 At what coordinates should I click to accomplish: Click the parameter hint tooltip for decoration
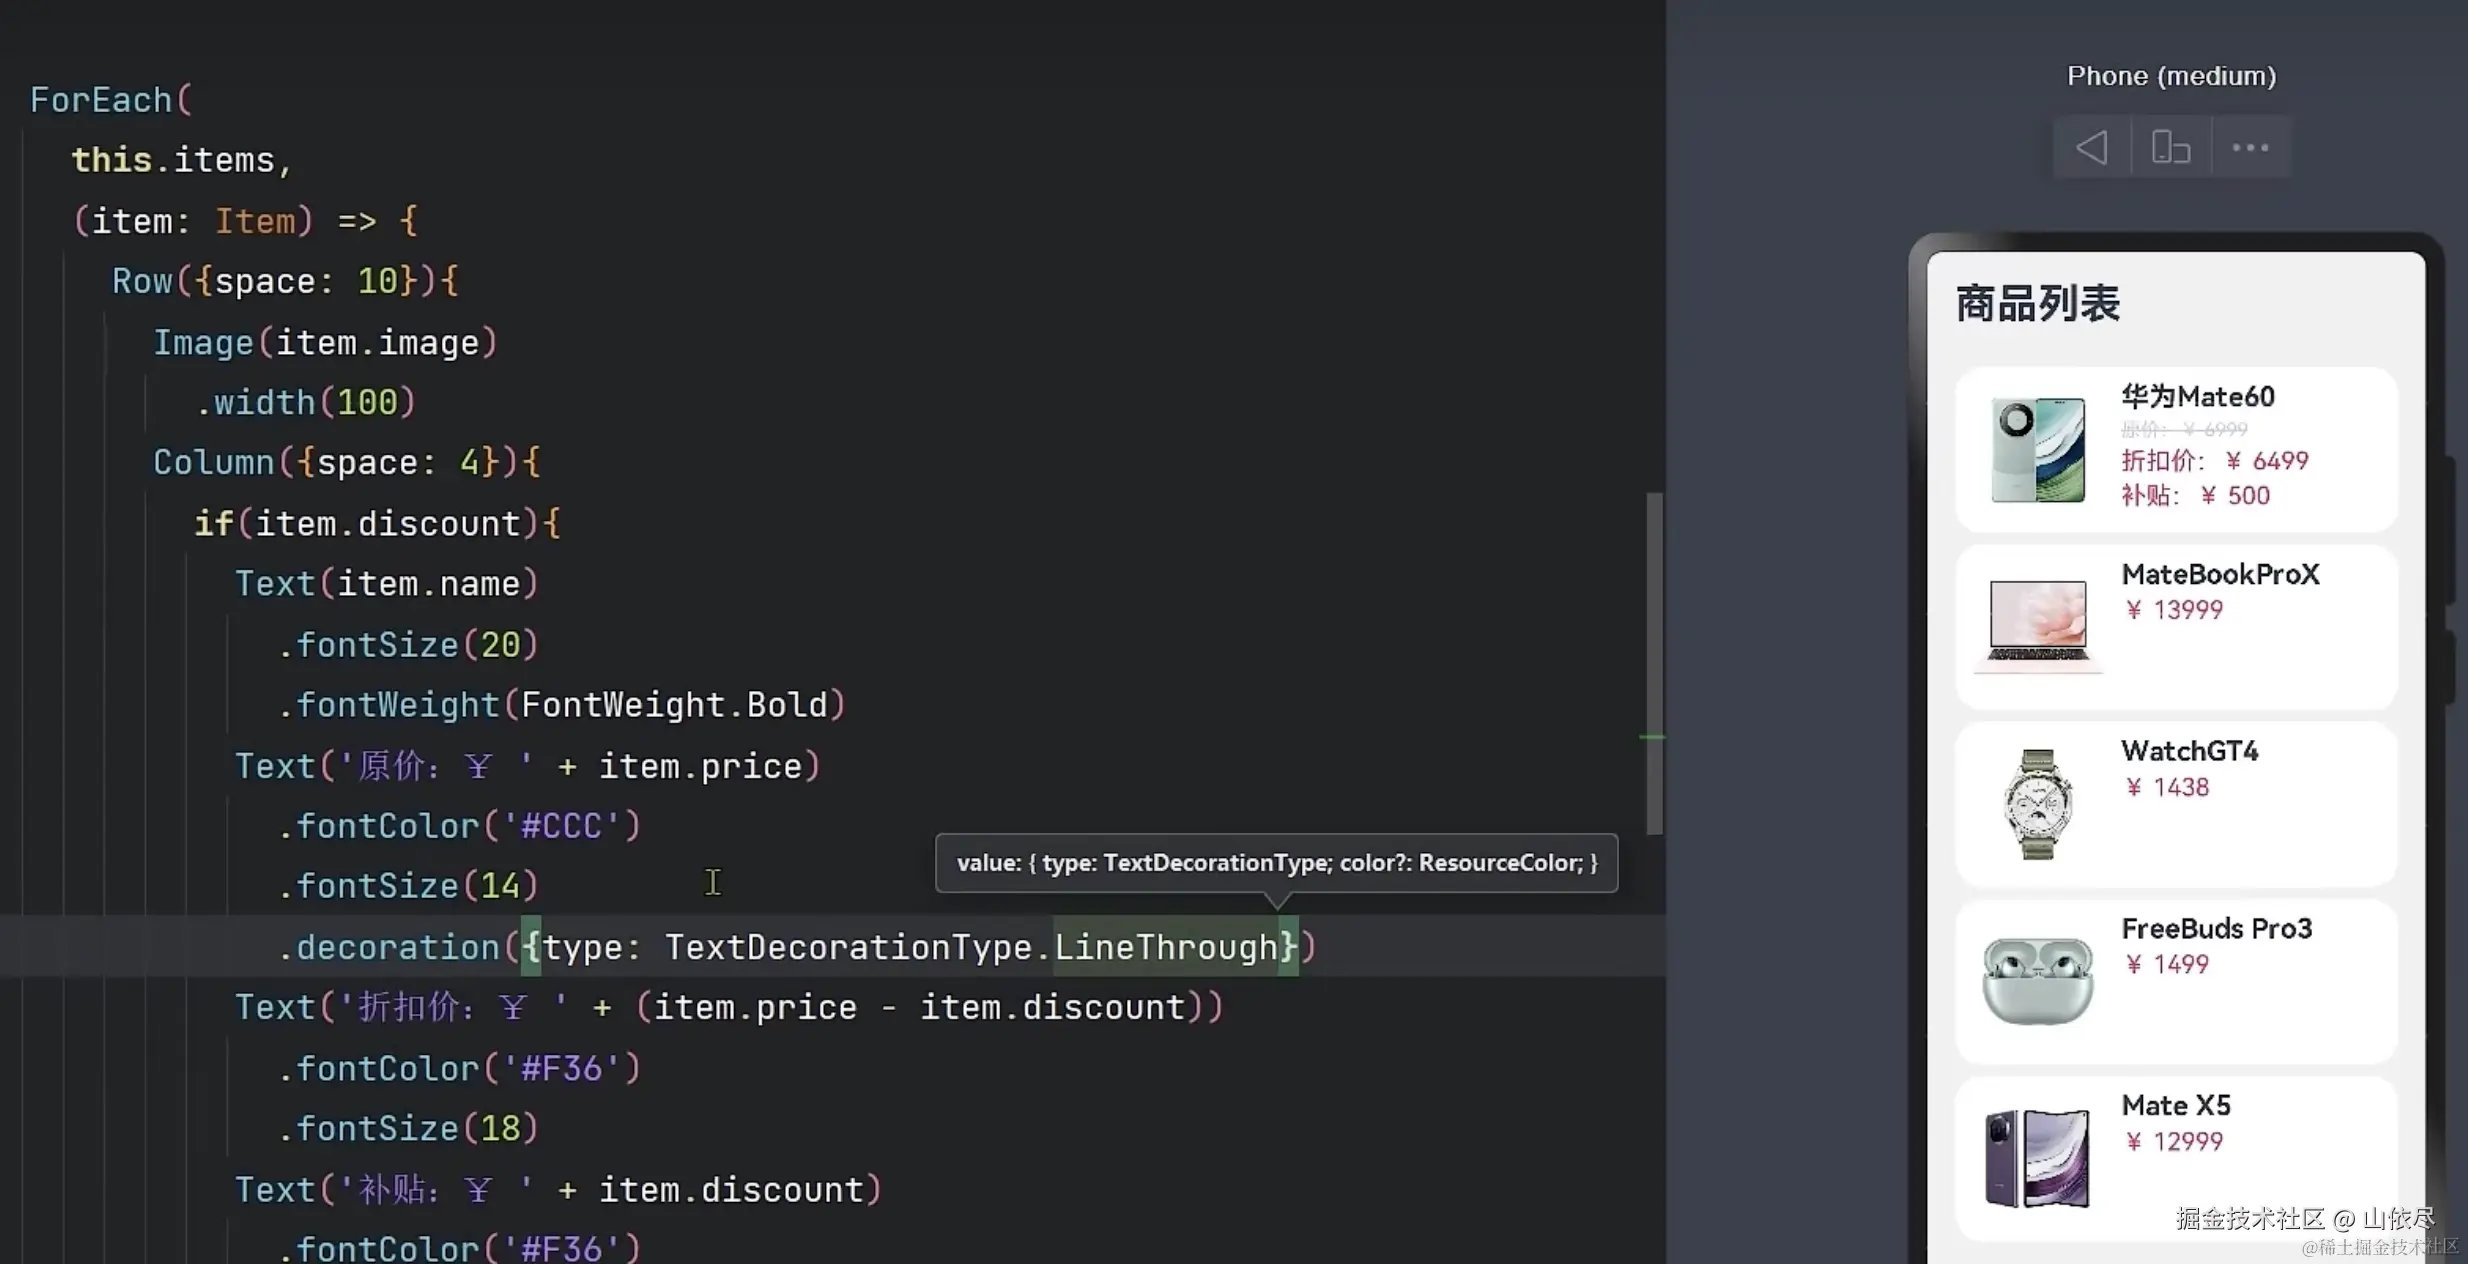click(x=1276, y=863)
